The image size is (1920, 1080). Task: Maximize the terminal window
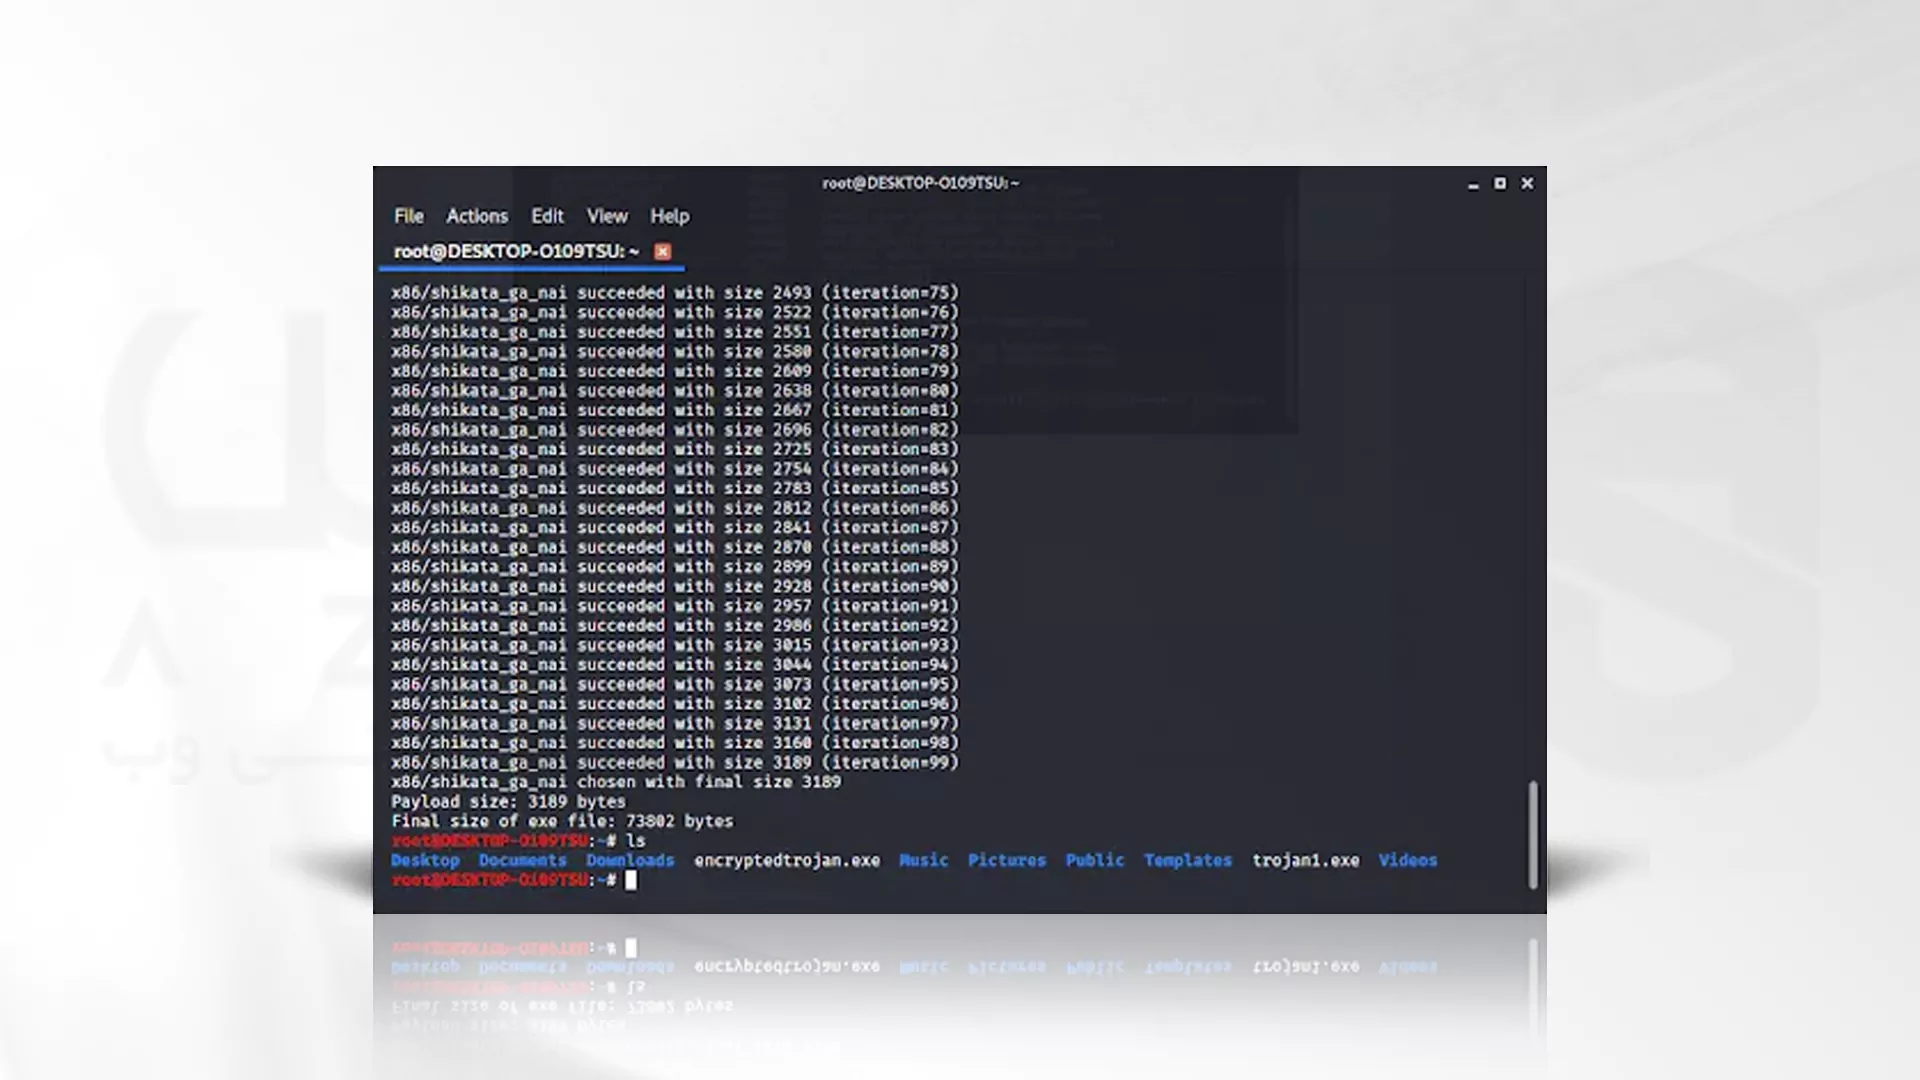[1500, 183]
